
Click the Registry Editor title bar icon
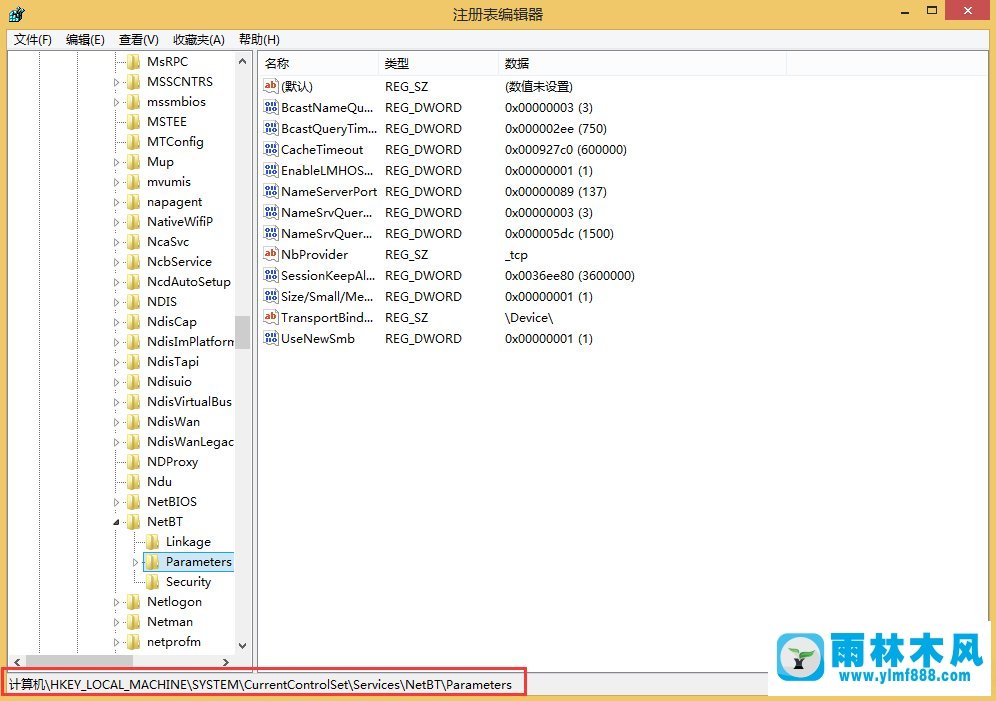point(17,14)
